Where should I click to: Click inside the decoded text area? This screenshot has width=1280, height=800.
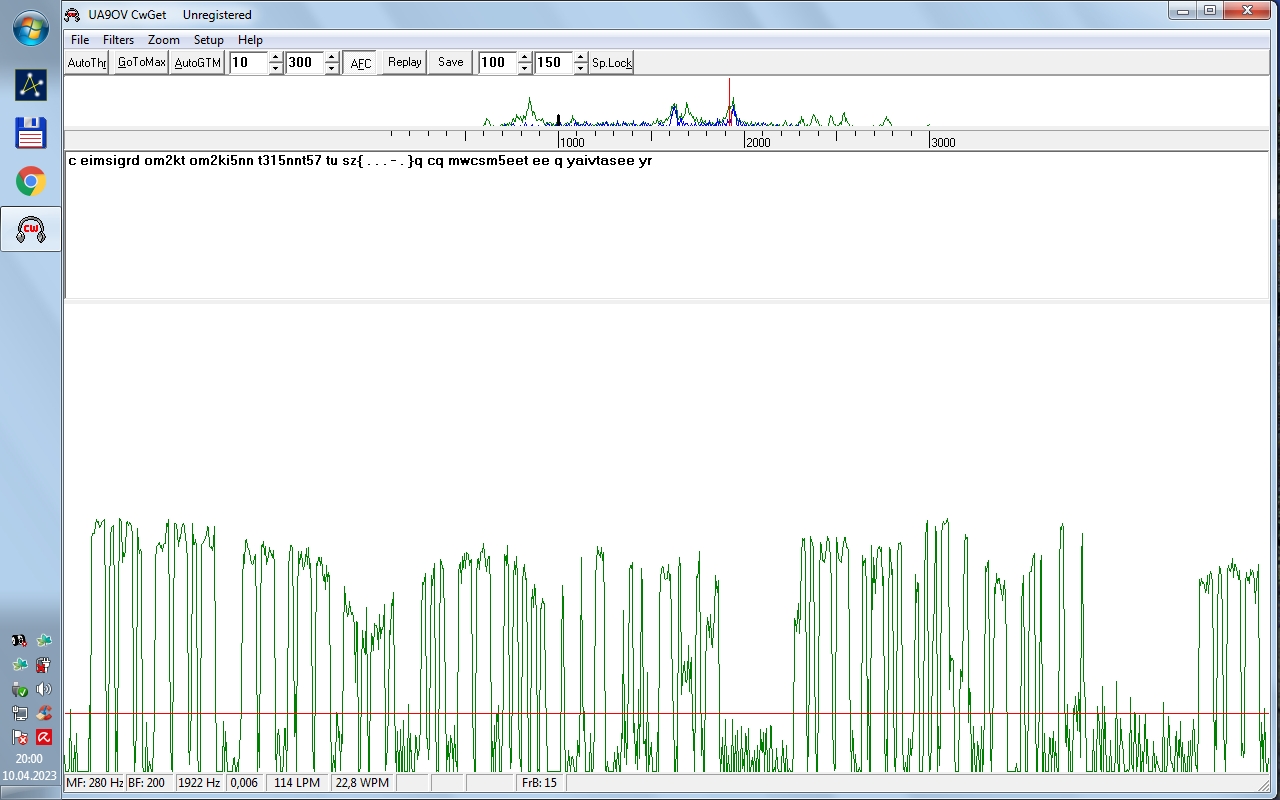(660, 230)
